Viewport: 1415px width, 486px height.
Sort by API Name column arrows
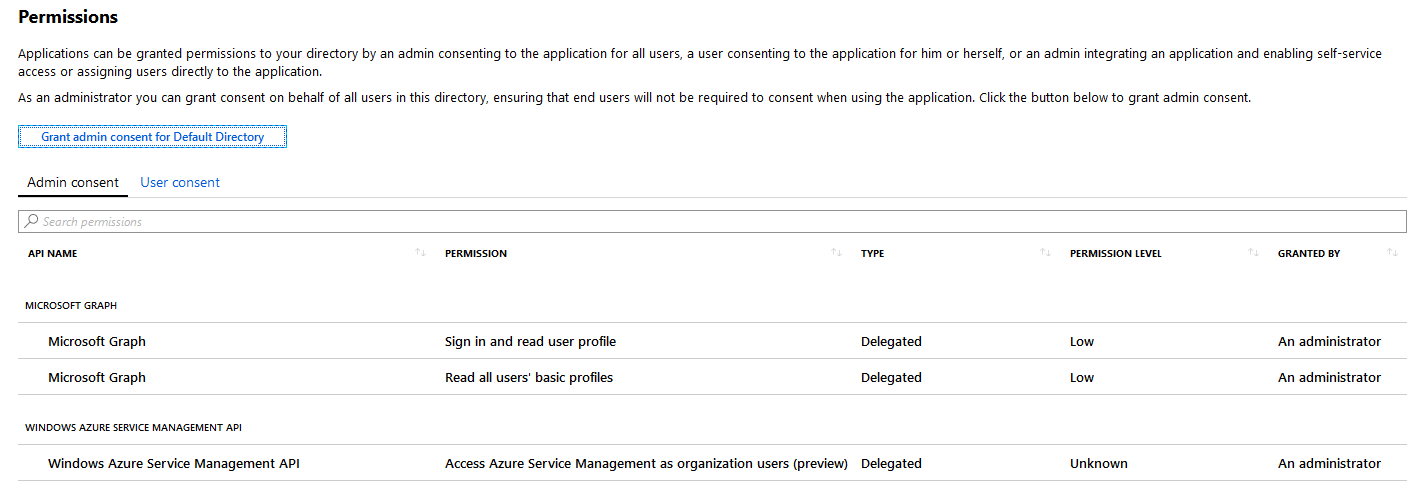[421, 253]
